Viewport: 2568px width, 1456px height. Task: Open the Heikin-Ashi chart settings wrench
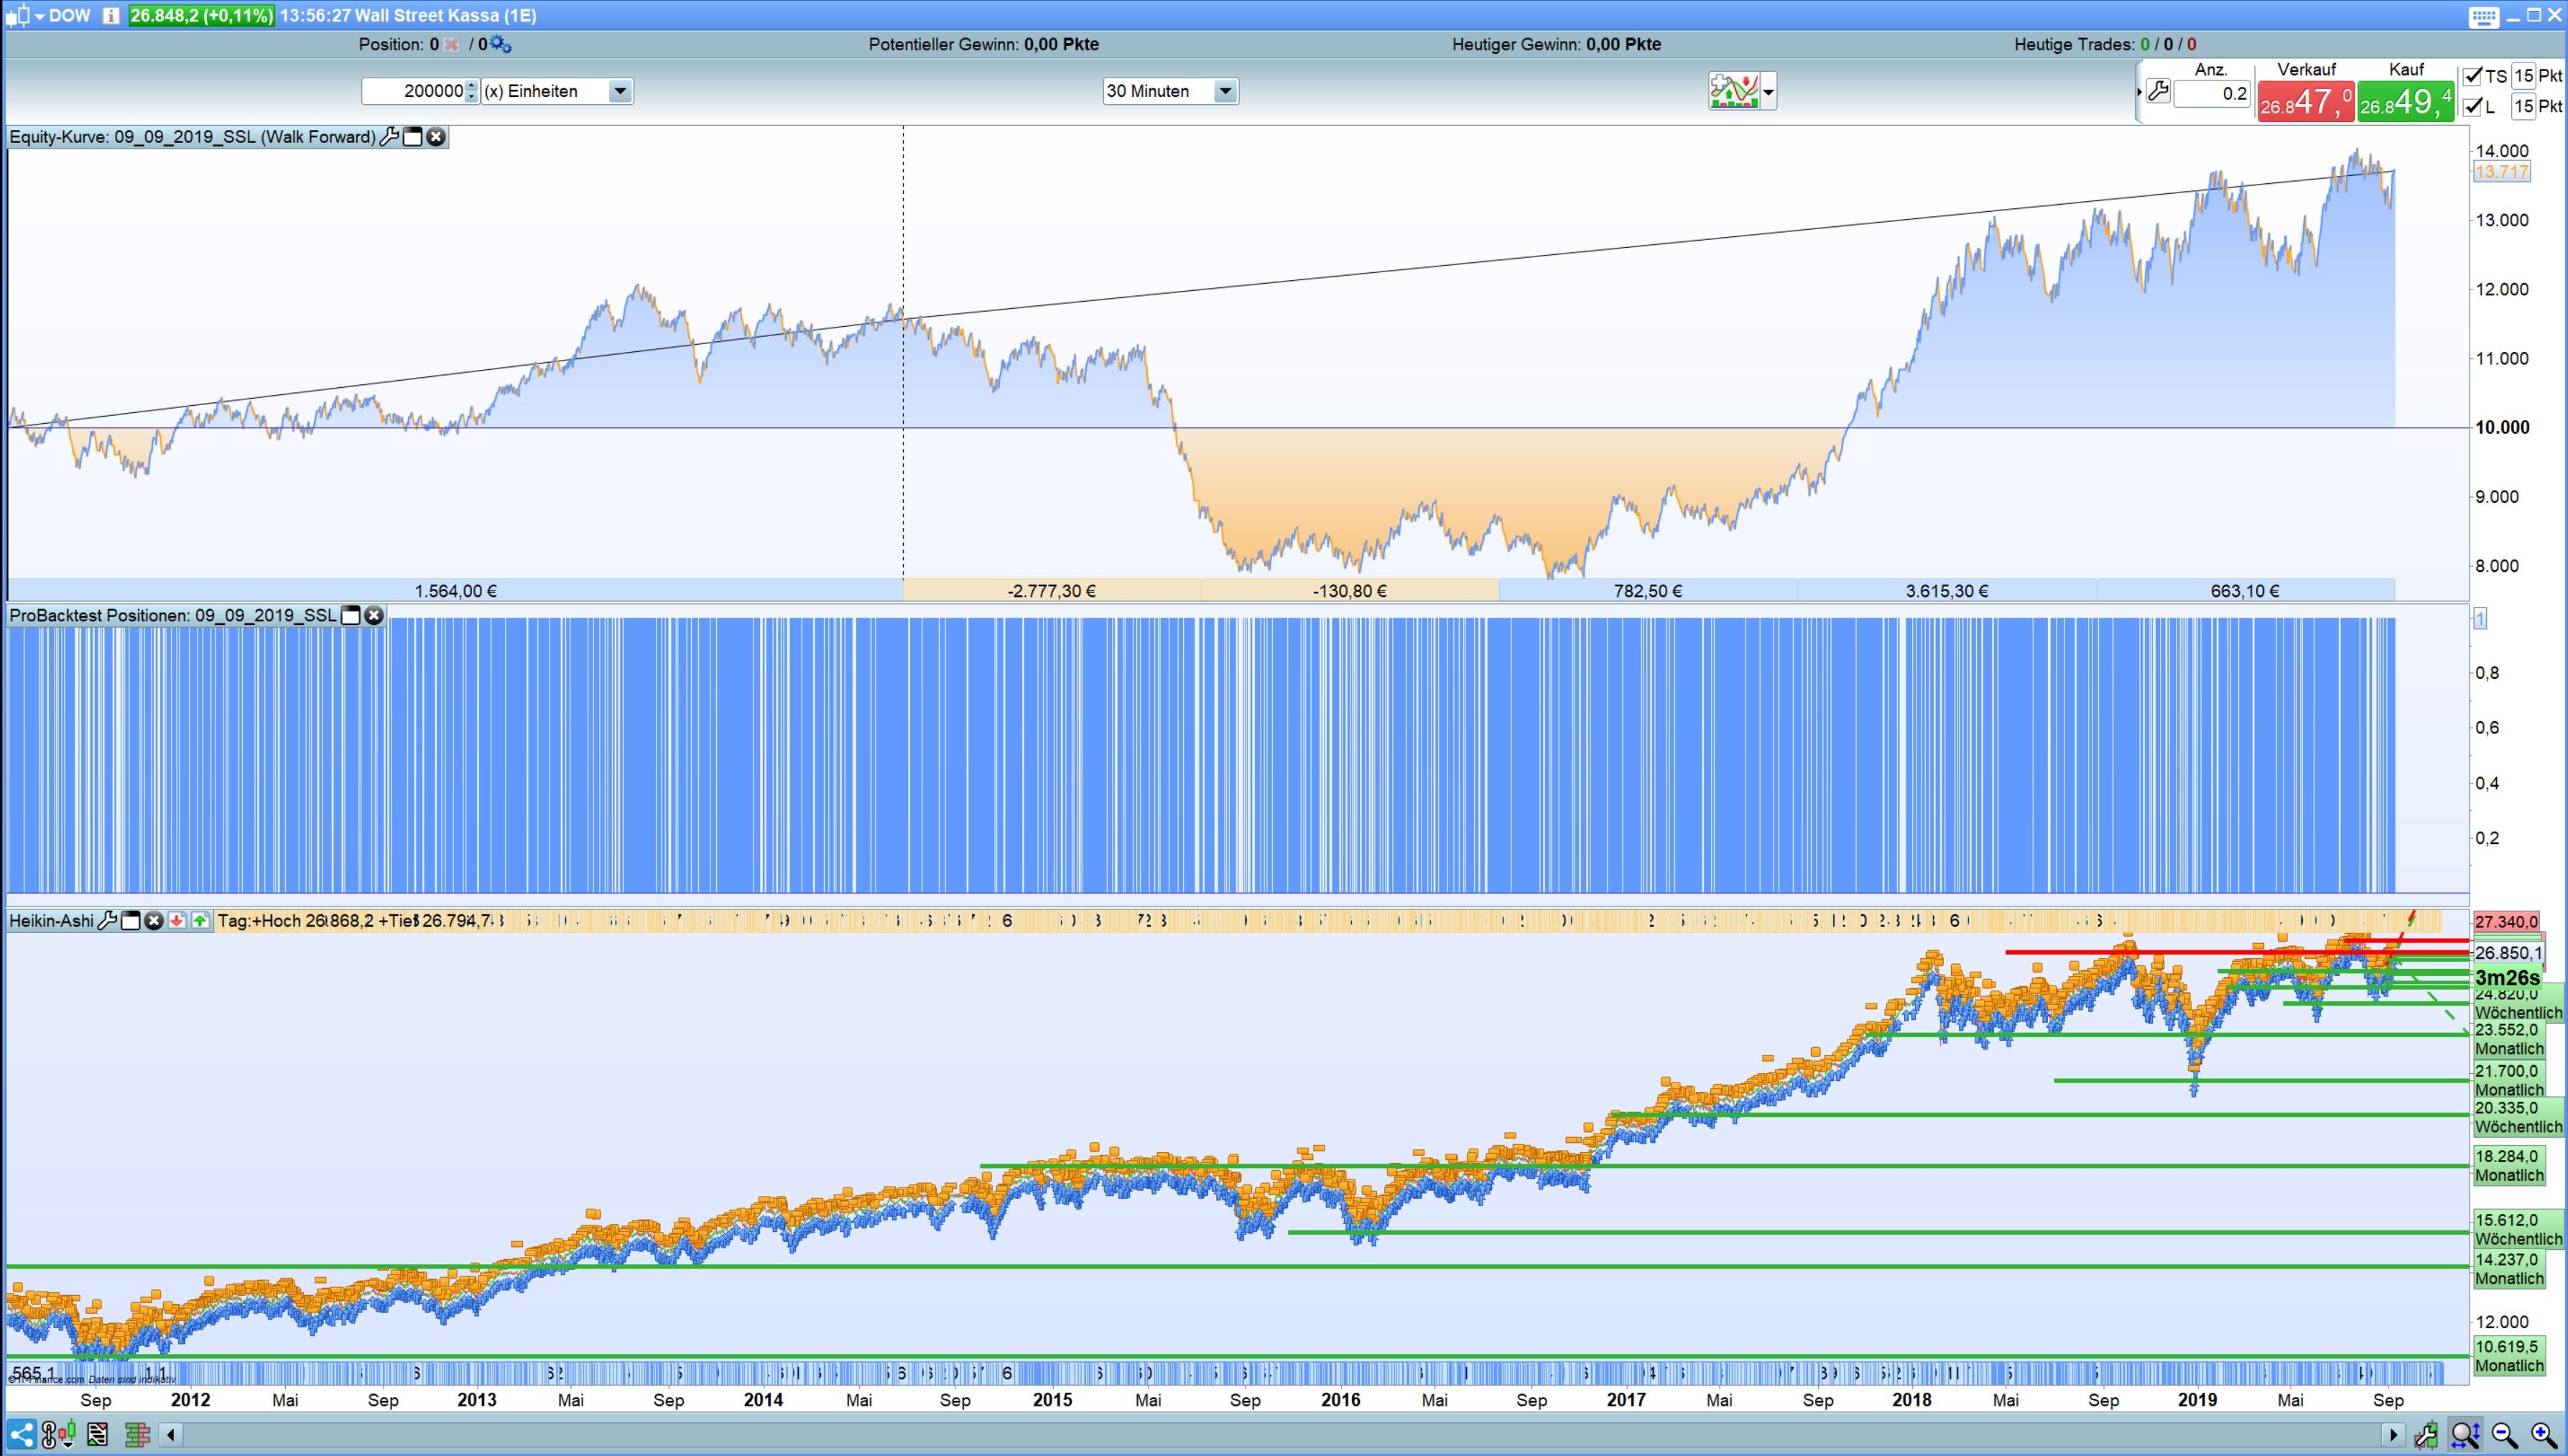point(108,920)
